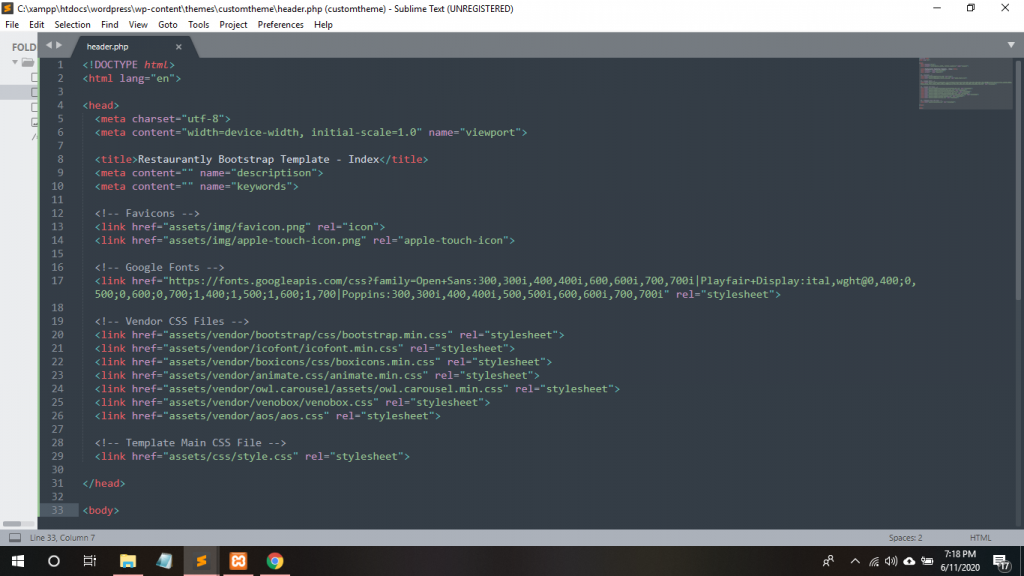Collapse the root folder in sidebar
1024x576 pixels.
click(15, 62)
